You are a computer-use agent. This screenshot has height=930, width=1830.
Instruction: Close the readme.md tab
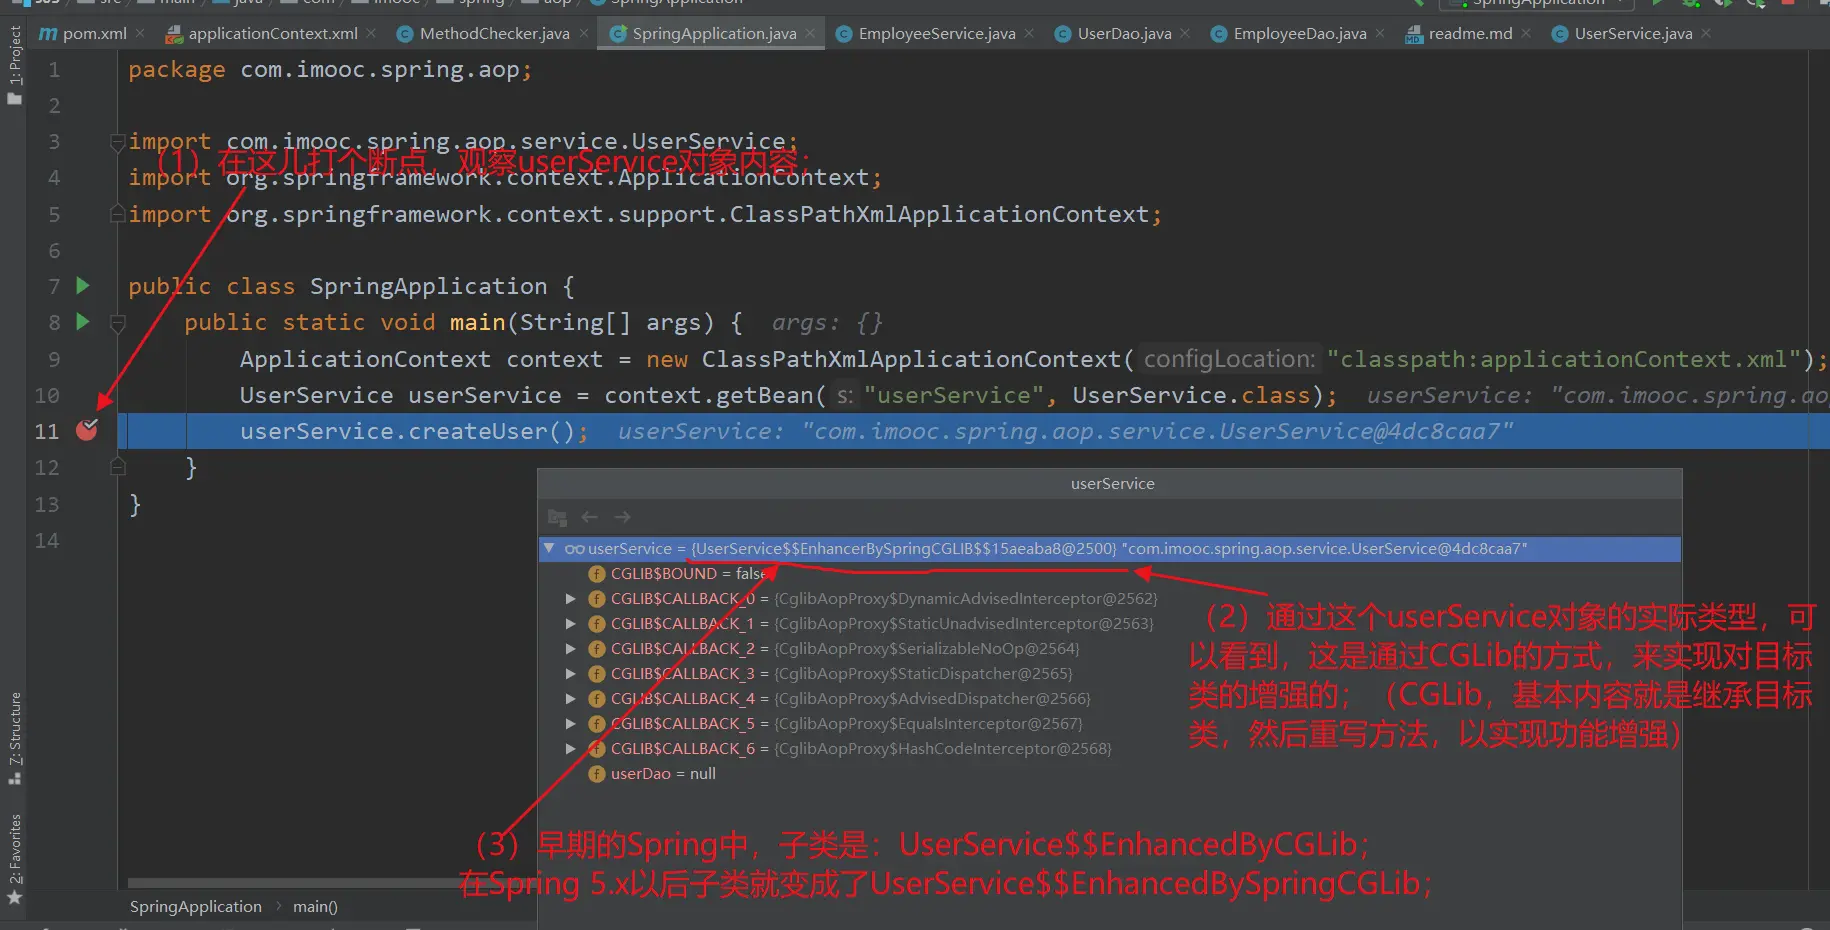click(1526, 33)
